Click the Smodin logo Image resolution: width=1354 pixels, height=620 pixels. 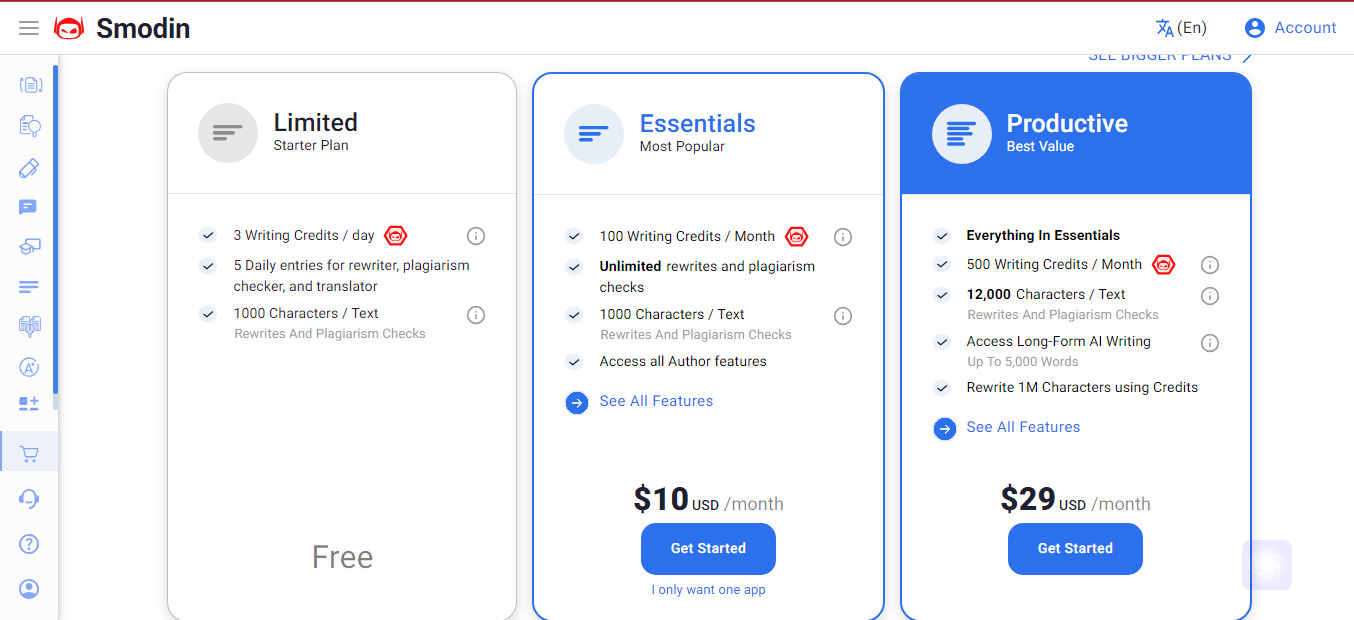tap(122, 28)
